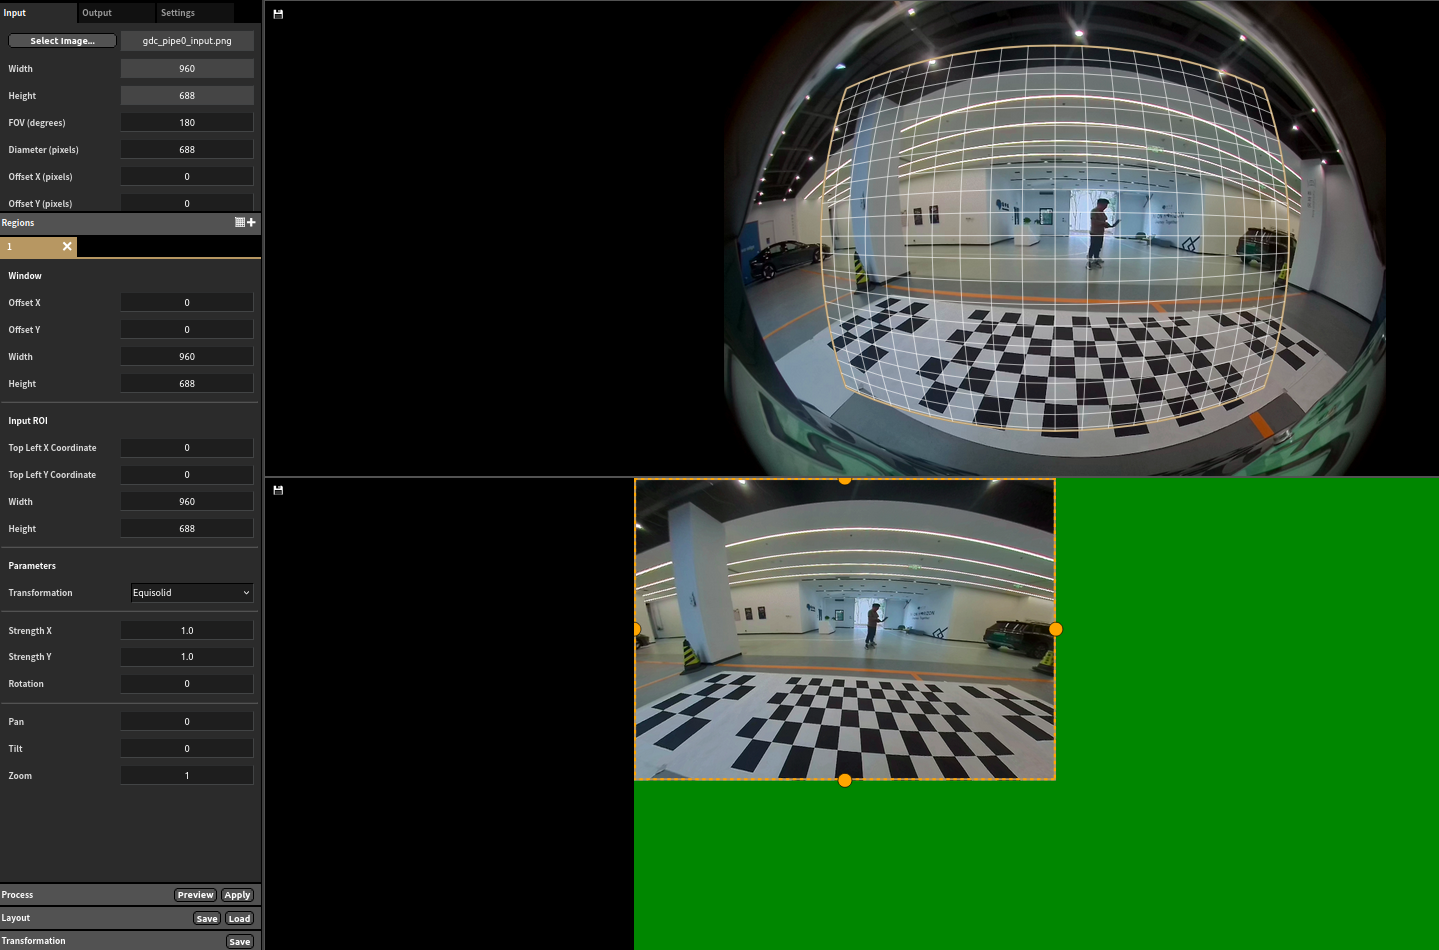Image resolution: width=1439 pixels, height=950 pixels.
Task: Click top orange handle of output region
Action: 845,480
